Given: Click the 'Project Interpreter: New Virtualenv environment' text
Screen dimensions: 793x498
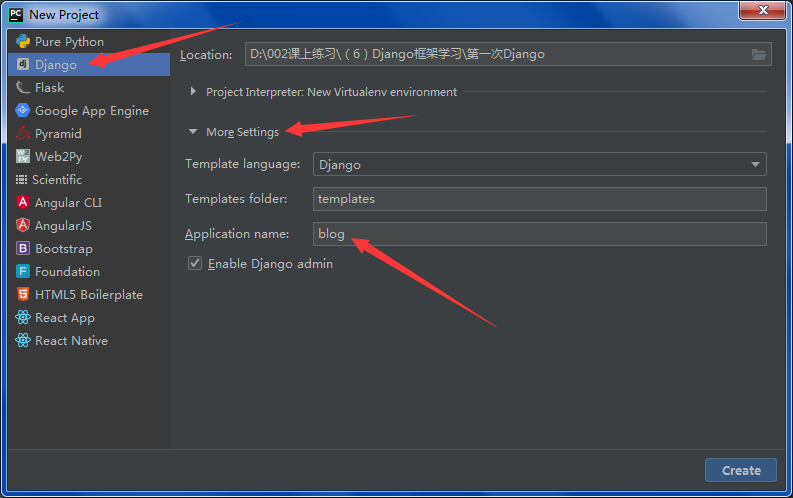Looking at the screenshot, I should [331, 92].
